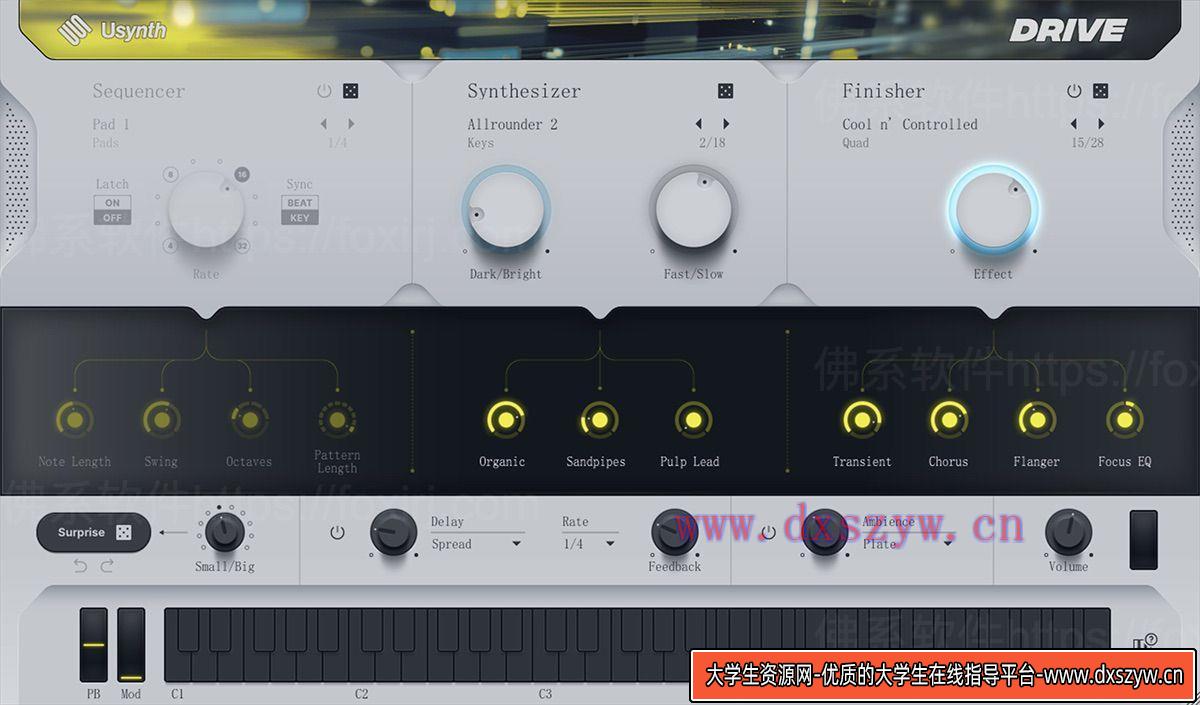Image resolution: width=1200 pixels, height=705 pixels.
Task: Click the Focus EQ knob
Action: [x=1124, y=420]
